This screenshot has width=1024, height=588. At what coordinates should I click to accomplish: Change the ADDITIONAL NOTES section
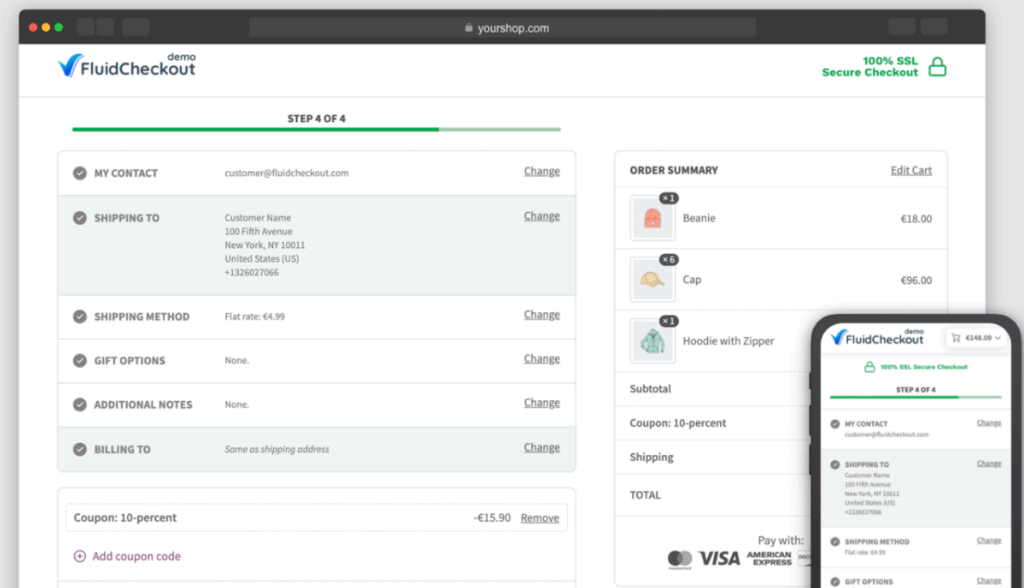(541, 402)
